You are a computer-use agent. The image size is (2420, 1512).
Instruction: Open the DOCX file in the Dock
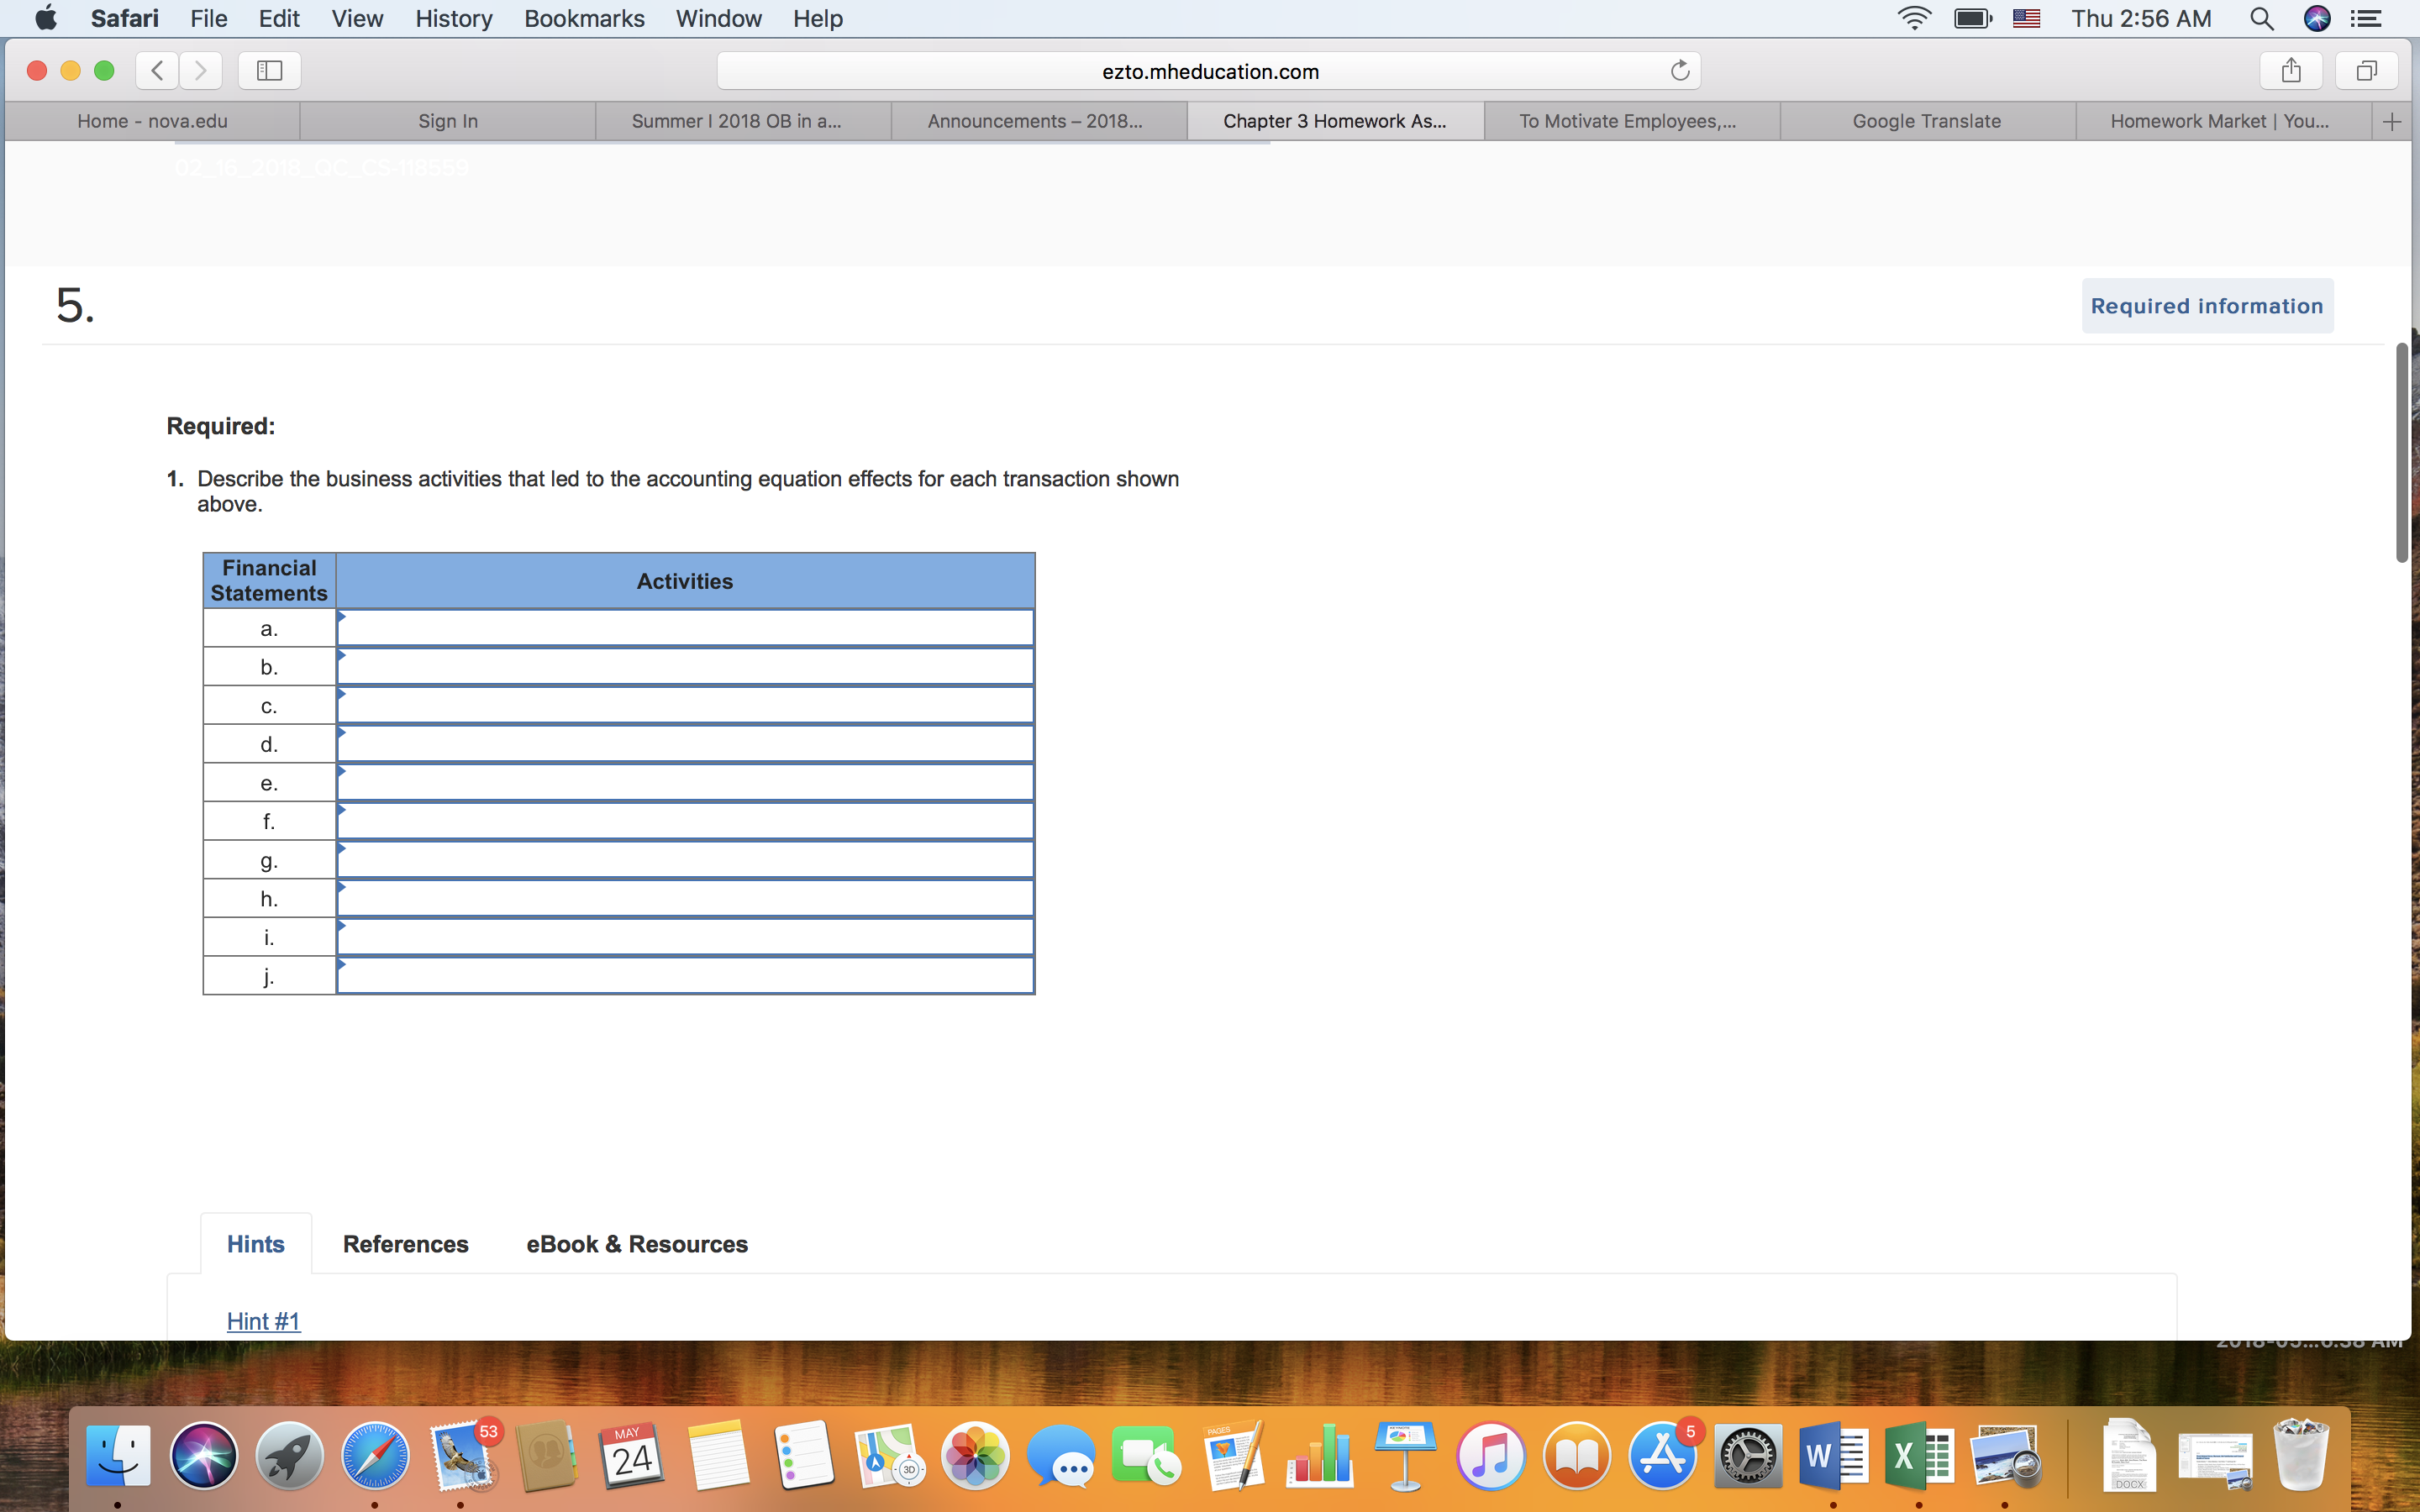tap(2129, 1455)
